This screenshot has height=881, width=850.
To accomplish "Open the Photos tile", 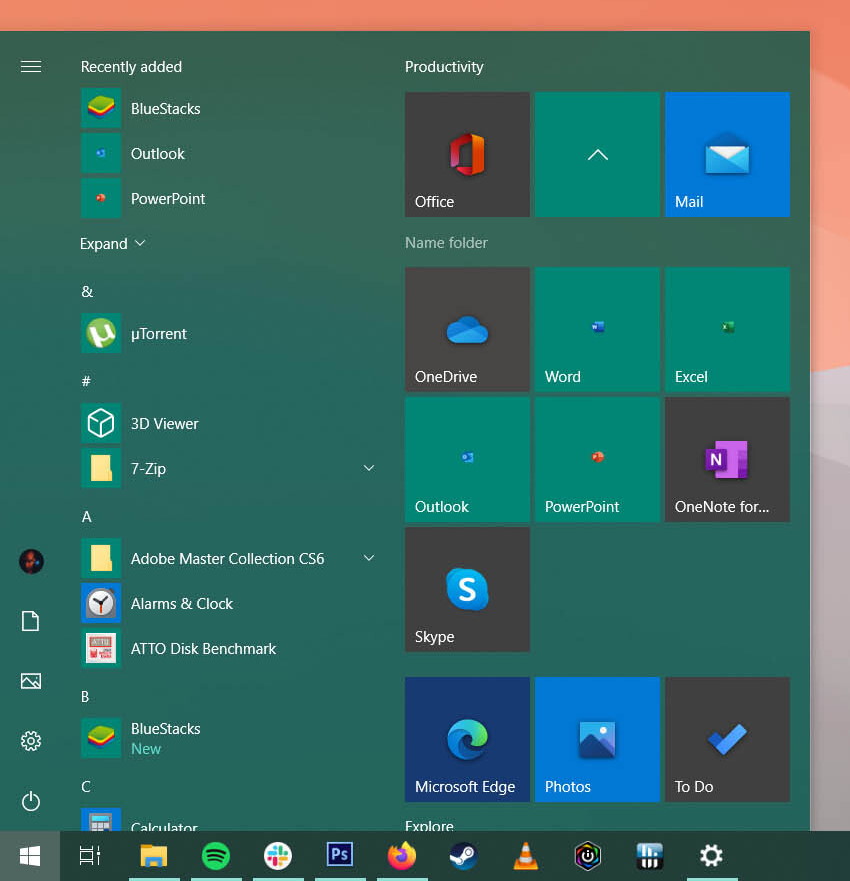I will pyautogui.click(x=597, y=739).
